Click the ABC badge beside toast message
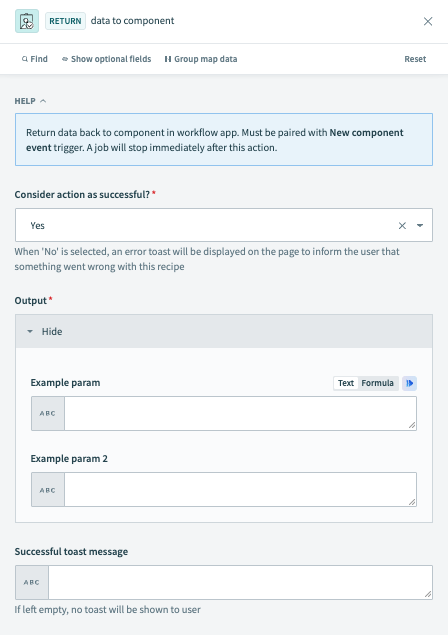Screen dimensions: 448x635 [x=32, y=582]
